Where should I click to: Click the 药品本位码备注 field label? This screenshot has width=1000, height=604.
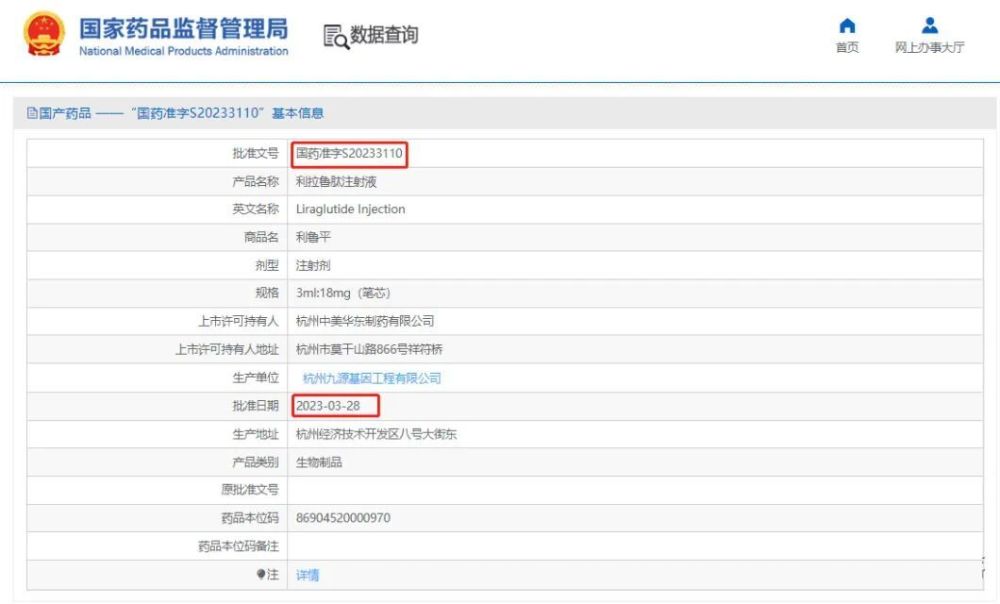(x=239, y=546)
